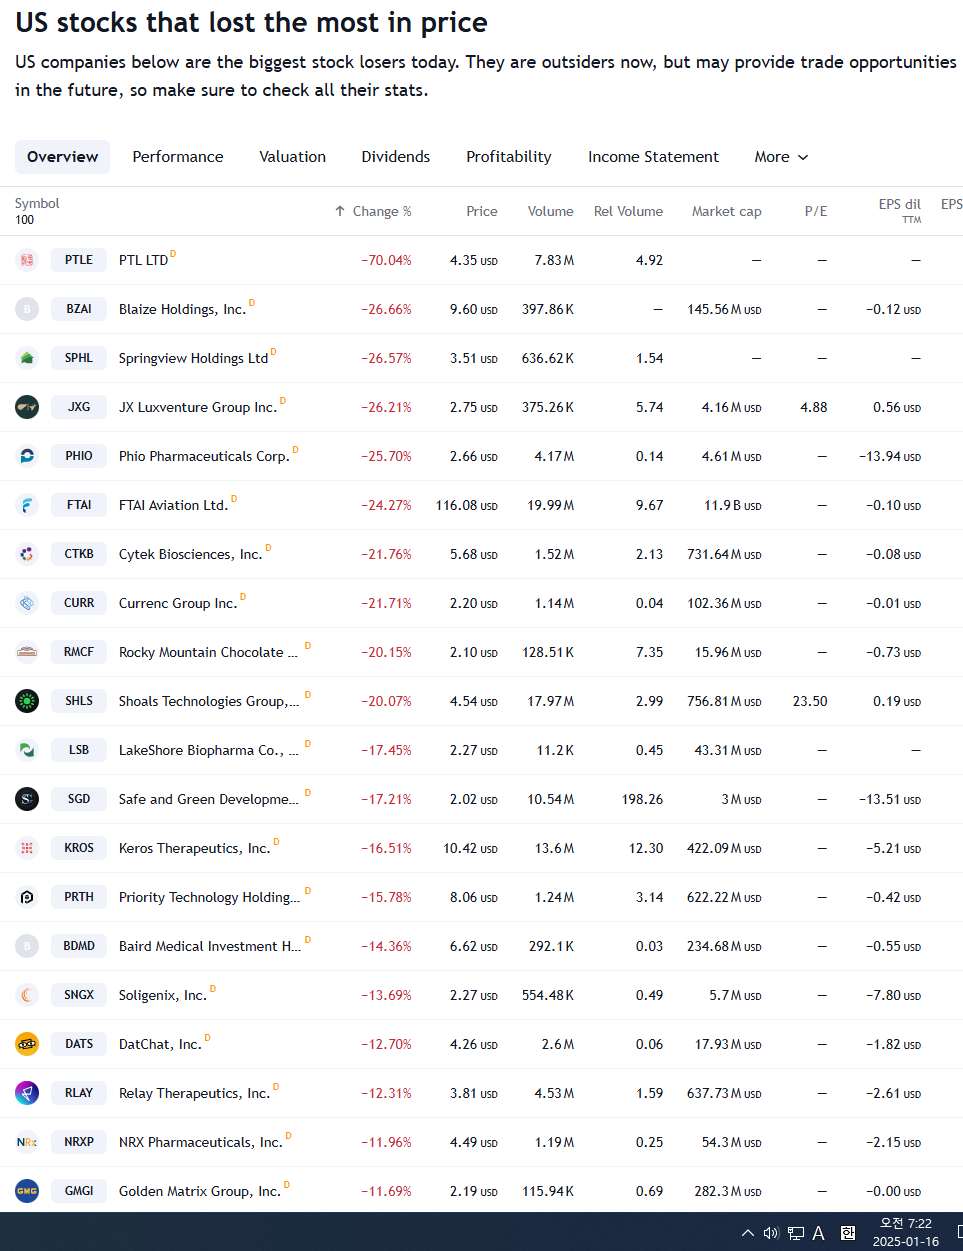The height and width of the screenshot is (1251, 963).
Task: Click the LakeShore Biopharma logo icon
Action: 27,750
